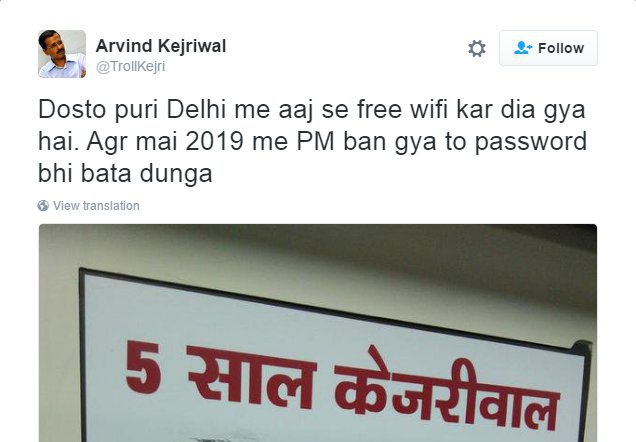
Task: Expand the attached tweet photo
Action: 318,333
